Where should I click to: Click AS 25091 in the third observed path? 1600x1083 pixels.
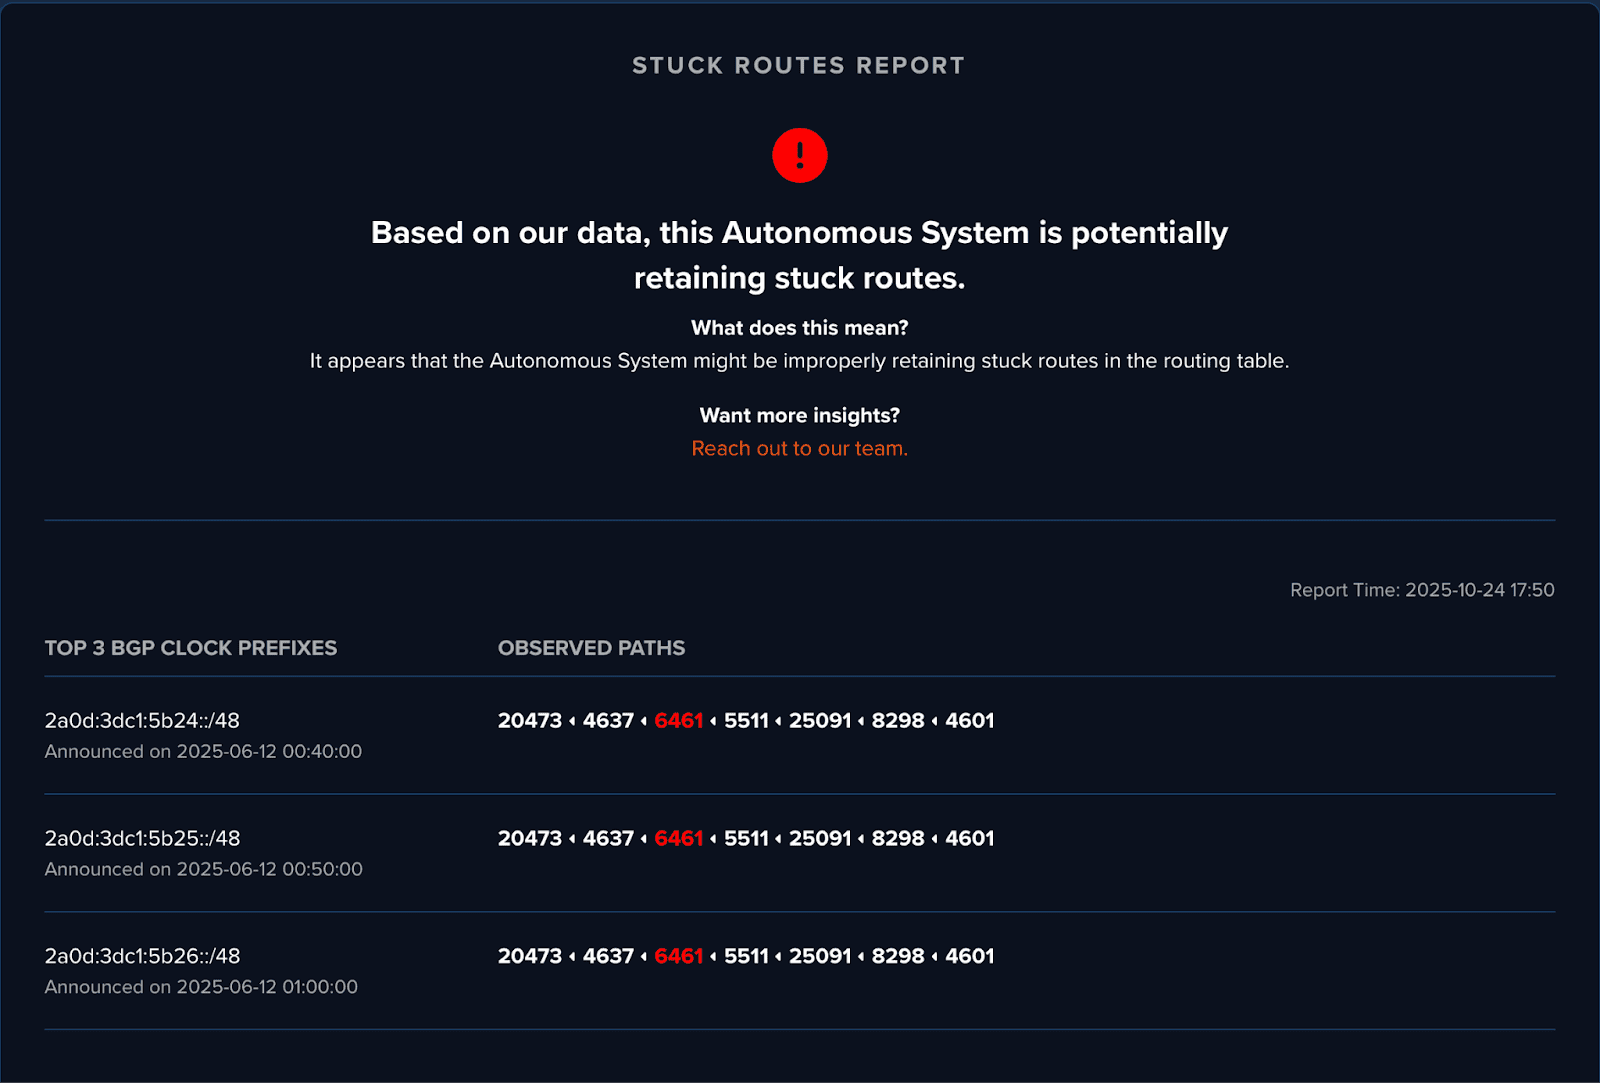(x=820, y=956)
